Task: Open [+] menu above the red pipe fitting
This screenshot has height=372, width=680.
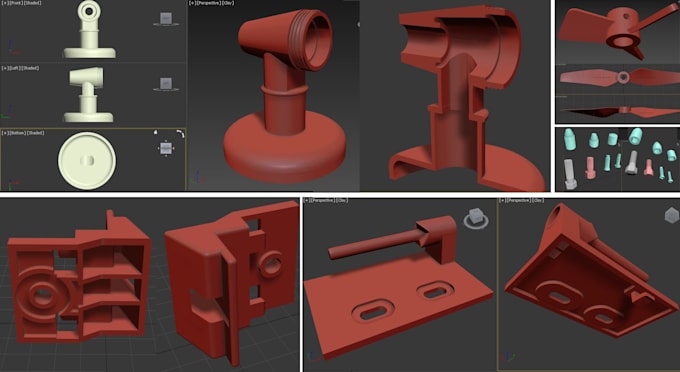Action: [193, 3]
